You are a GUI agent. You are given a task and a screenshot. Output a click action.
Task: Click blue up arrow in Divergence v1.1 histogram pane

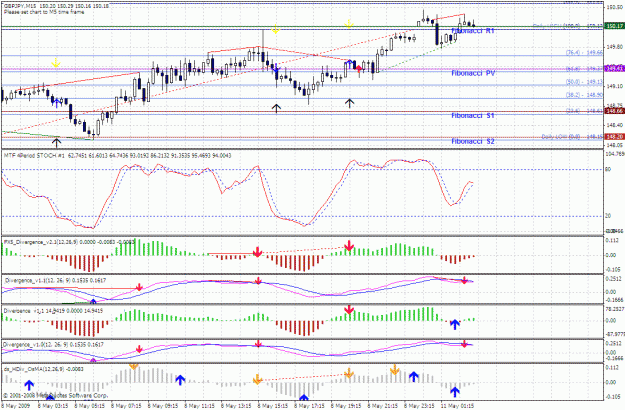[455, 324]
